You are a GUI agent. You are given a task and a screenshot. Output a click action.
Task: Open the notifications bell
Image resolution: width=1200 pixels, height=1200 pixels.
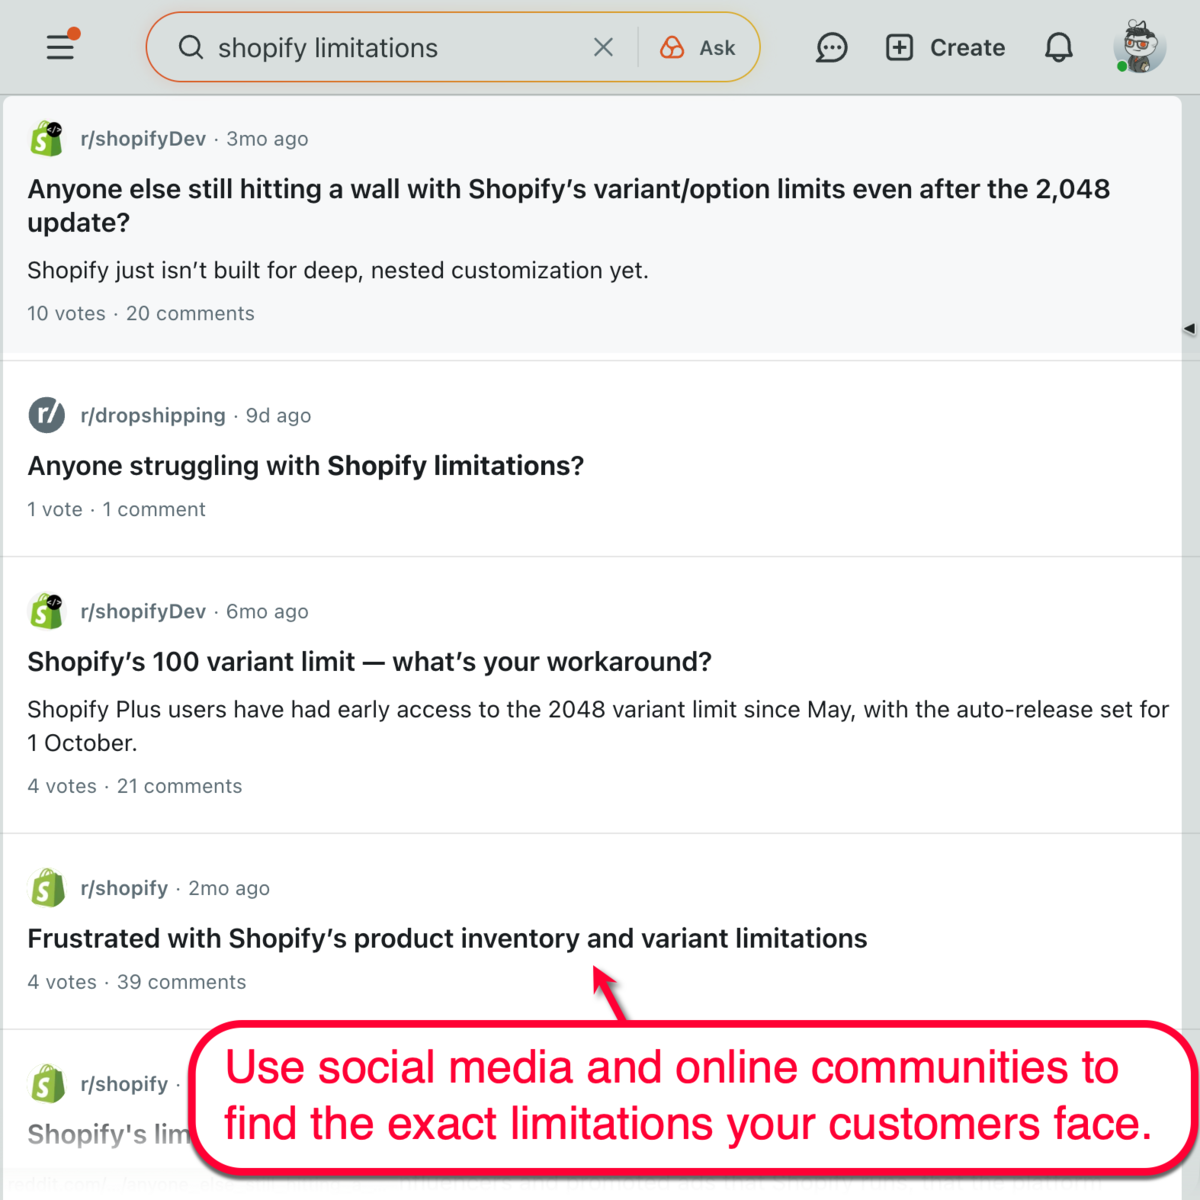point(1058,47)
